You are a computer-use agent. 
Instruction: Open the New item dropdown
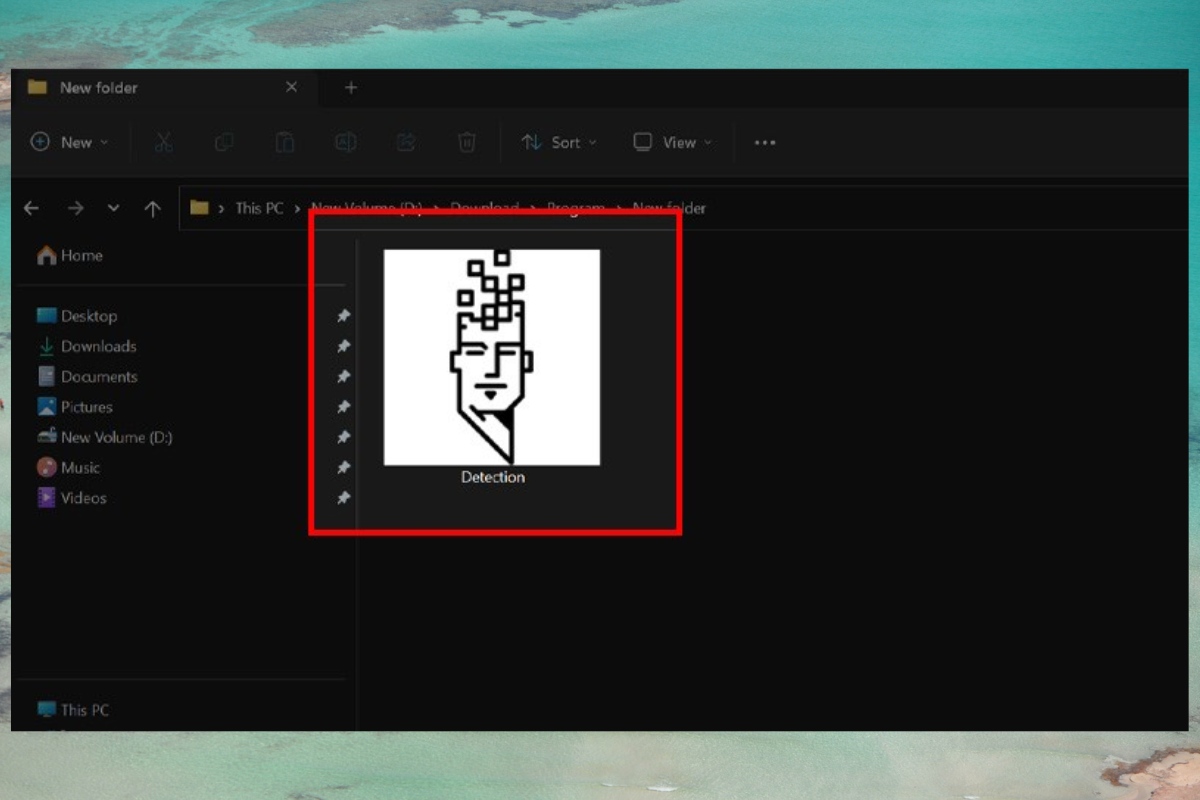coord(69,143)
